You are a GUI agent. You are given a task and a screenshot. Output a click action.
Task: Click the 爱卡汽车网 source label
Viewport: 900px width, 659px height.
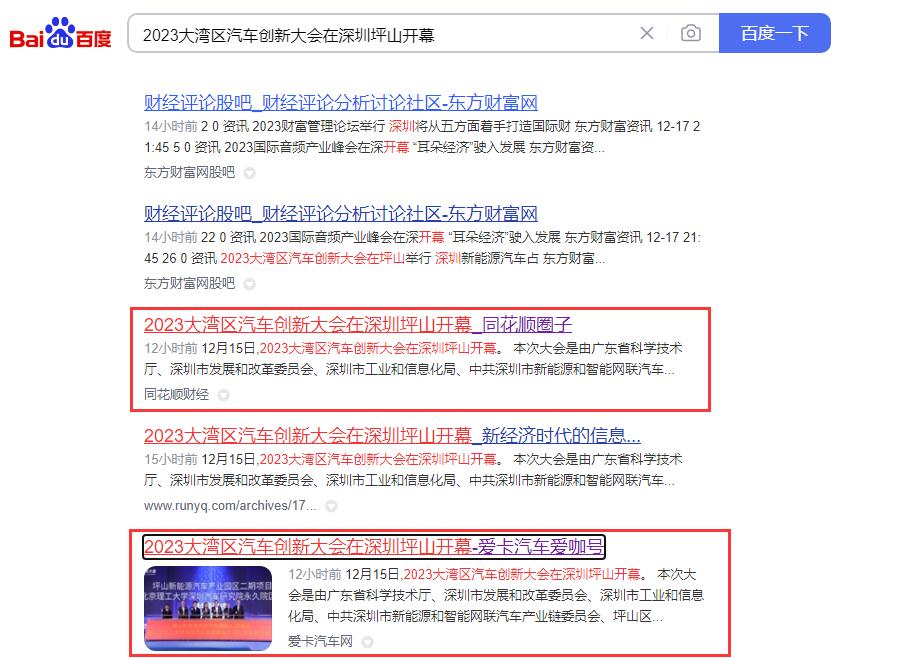pos(320,640)
